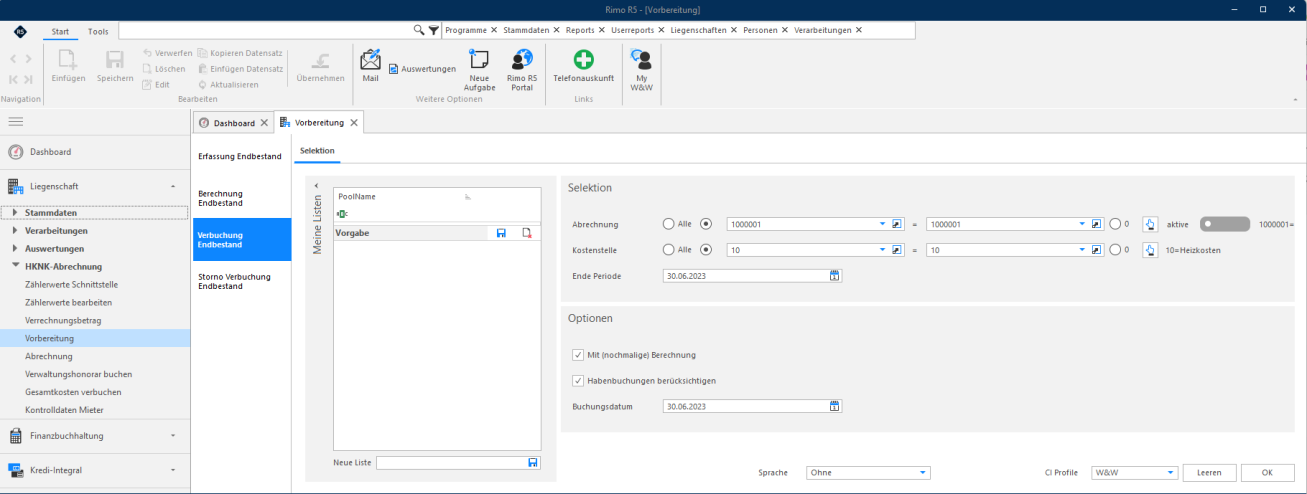
Task: Open My W&W
Action: [640, 70]
